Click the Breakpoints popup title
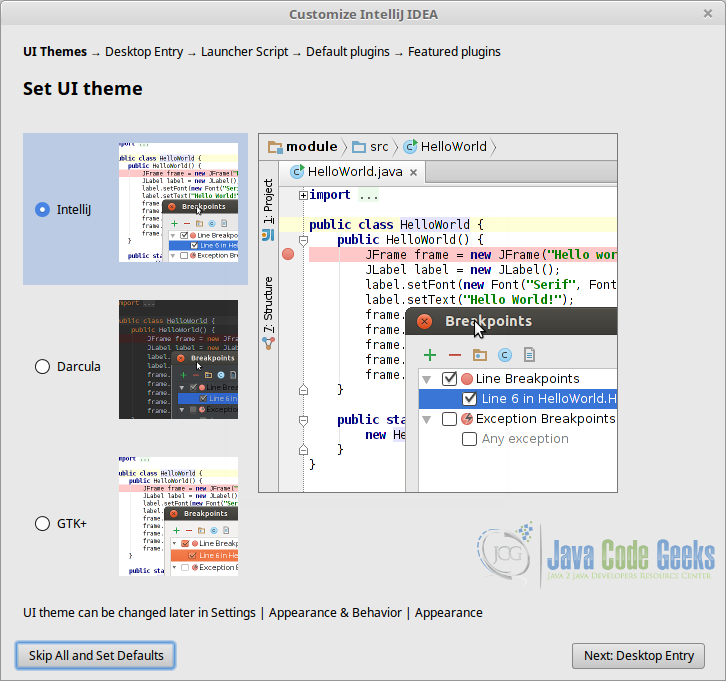The image size is (726, 681). click(488, 321)
